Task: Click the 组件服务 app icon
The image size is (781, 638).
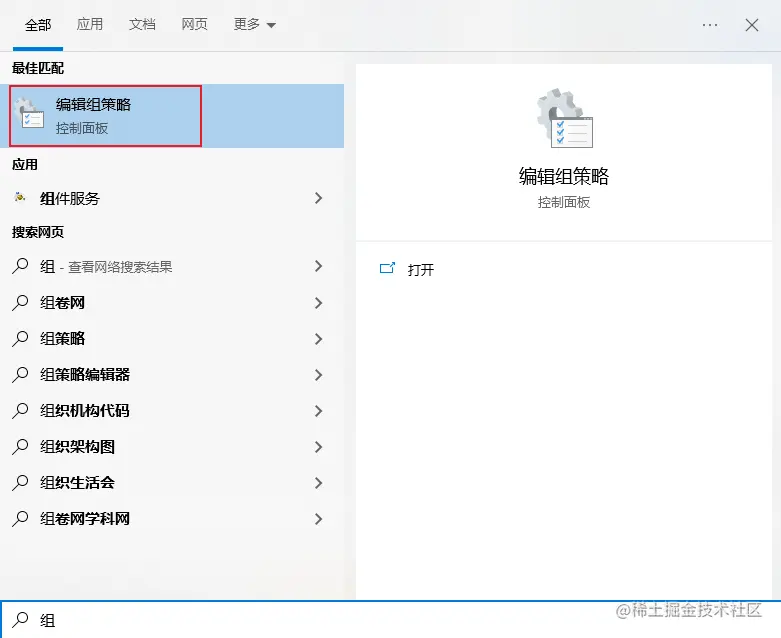Action: pyautogui.click(x=20, y=198)
